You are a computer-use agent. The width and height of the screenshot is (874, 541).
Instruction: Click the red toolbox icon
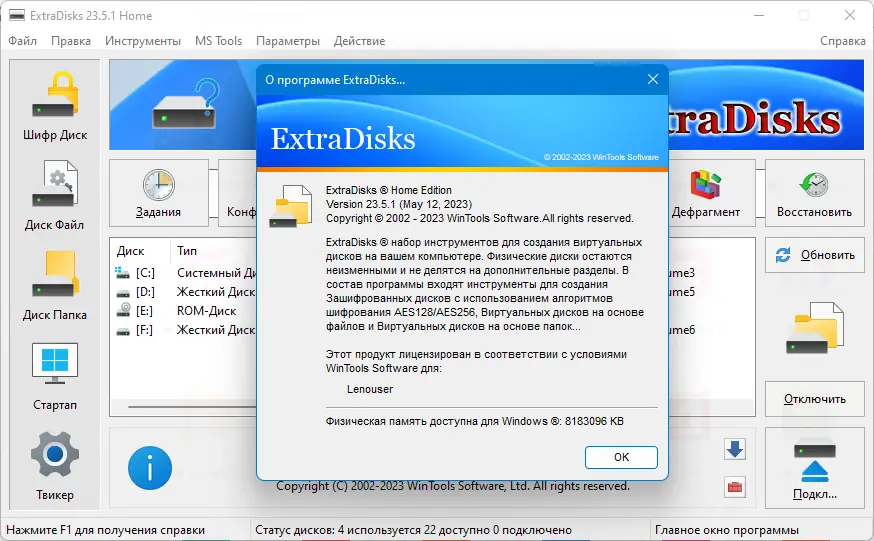click(x=735, y=487)
